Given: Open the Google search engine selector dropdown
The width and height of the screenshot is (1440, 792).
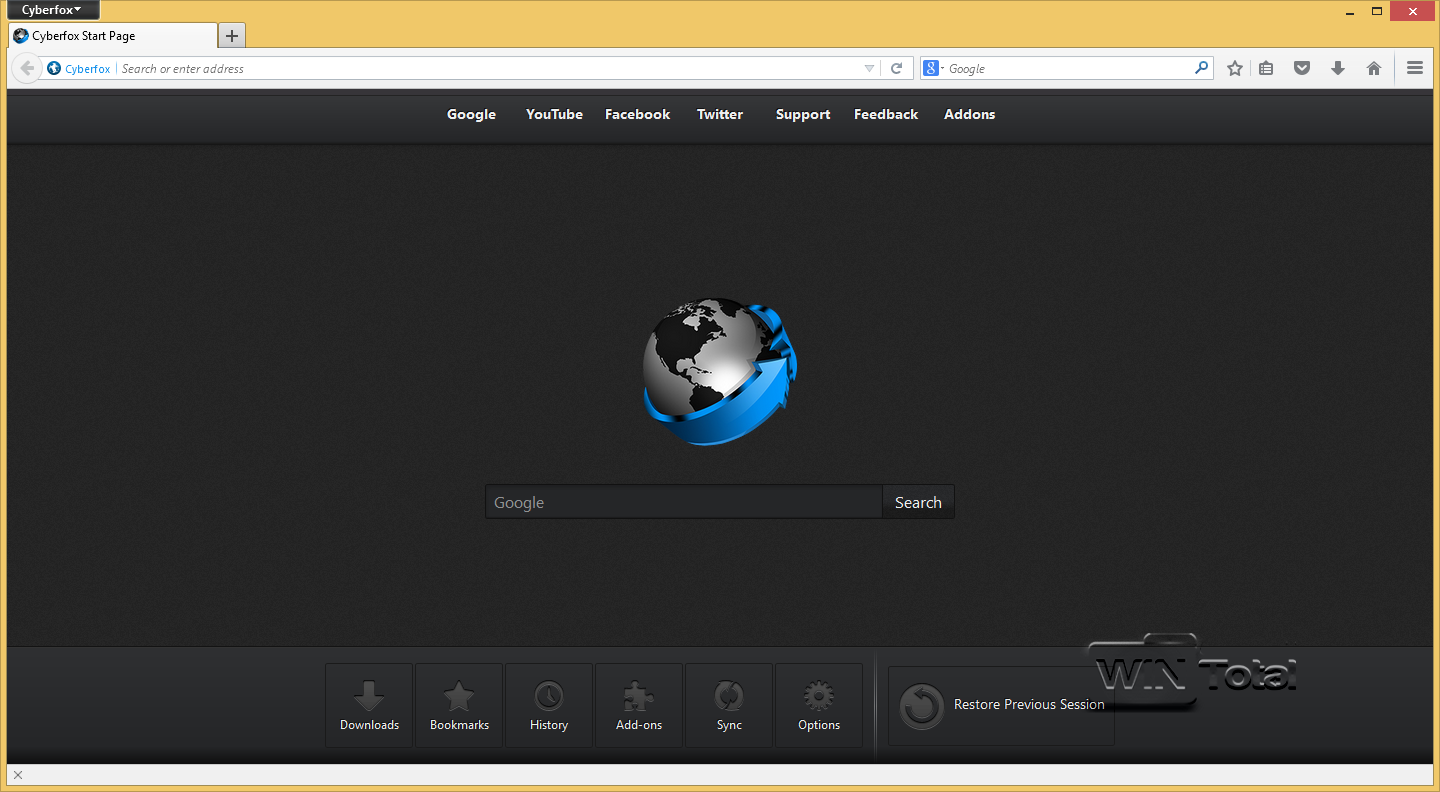Looking at the screenshot, I should click(x=933, y=69).
